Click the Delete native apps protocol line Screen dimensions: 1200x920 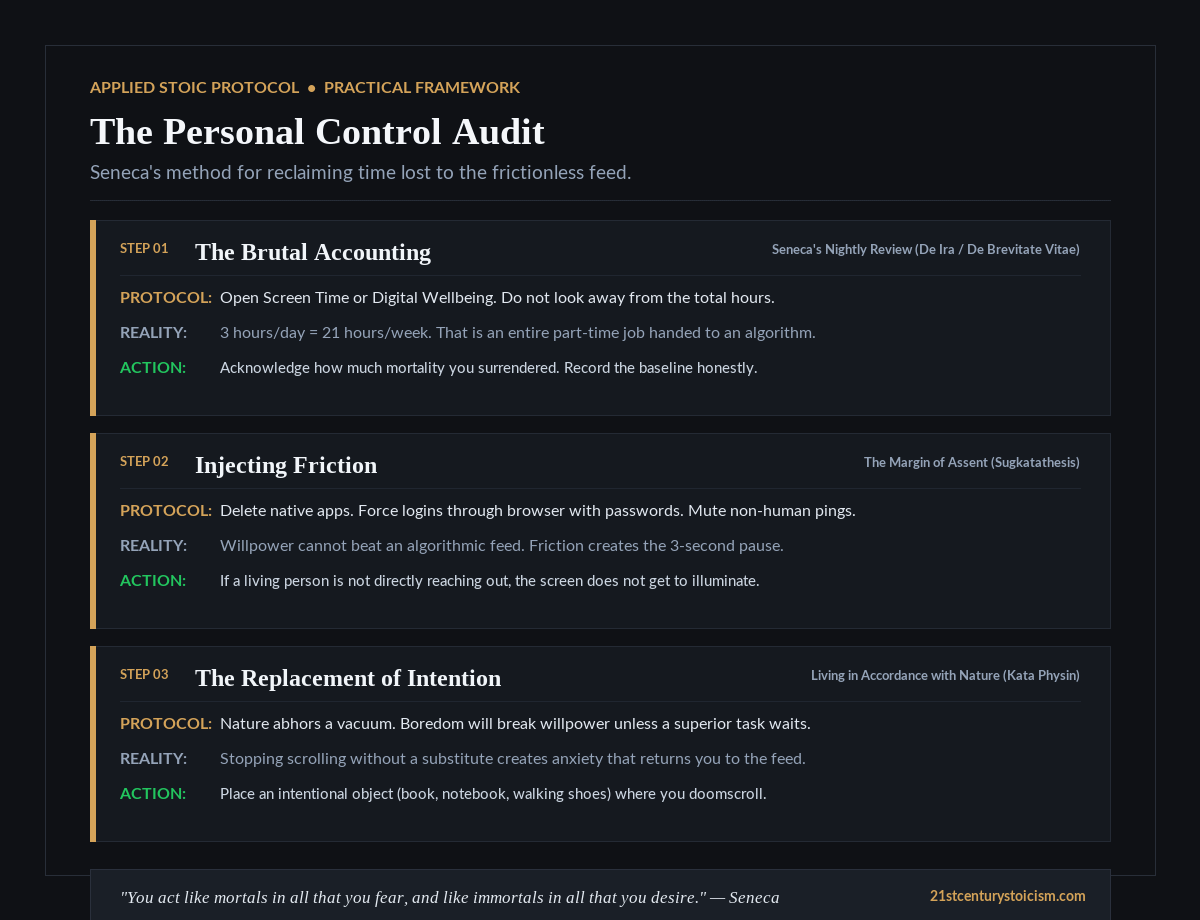coord(538,510)
